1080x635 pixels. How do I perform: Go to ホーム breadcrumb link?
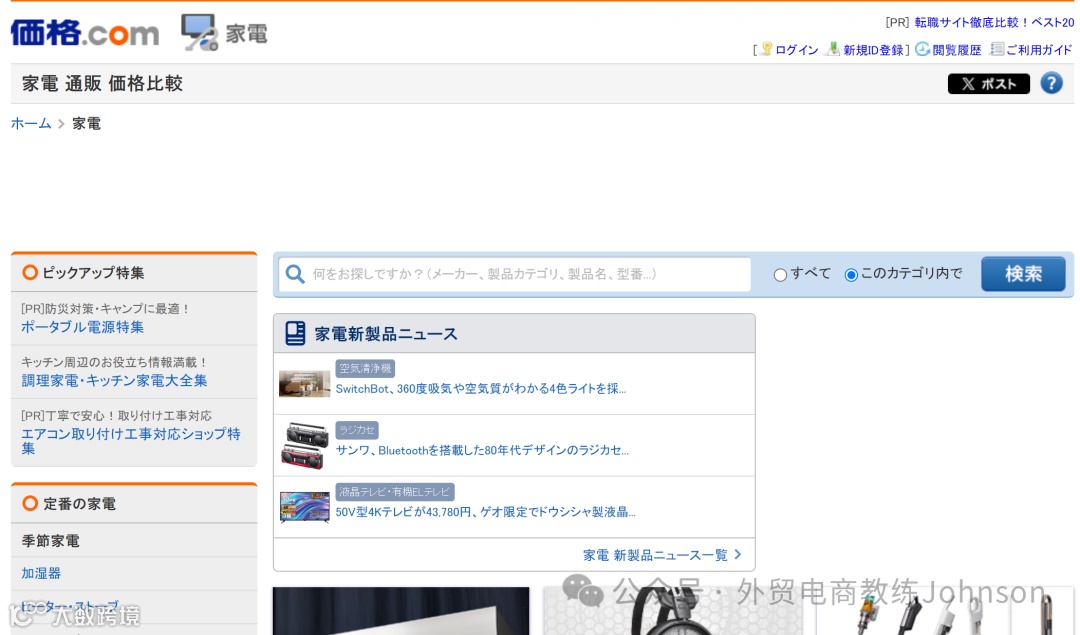click(x=31, y=123)
